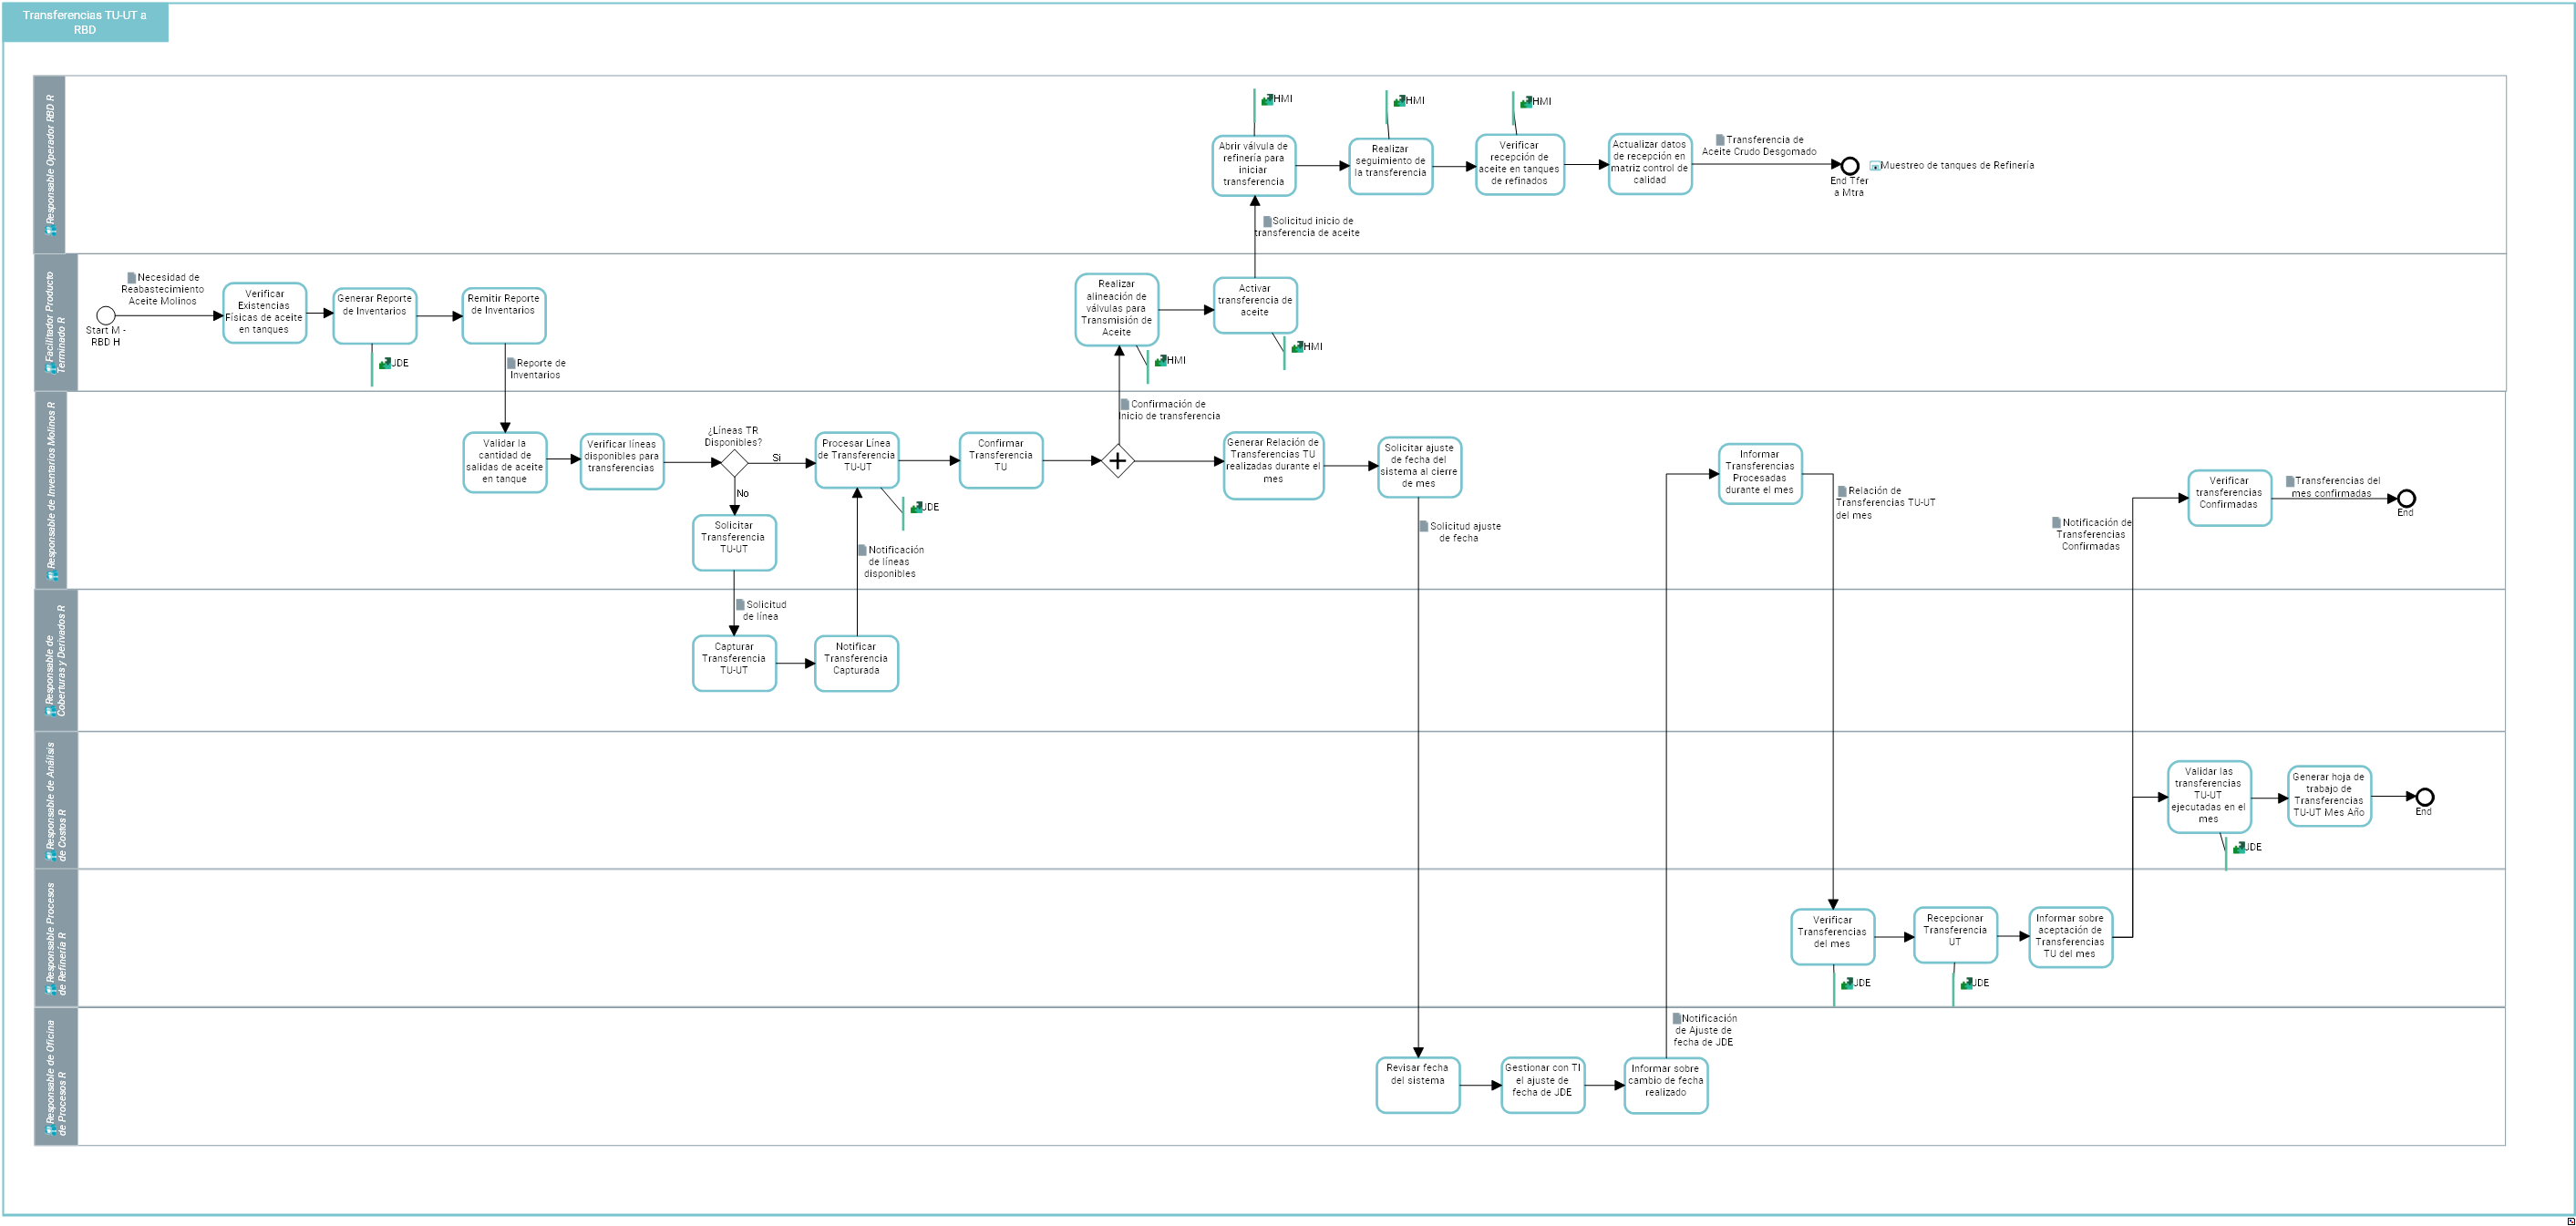Select the Verificar Existencias Físicas de aceite task

pyautogui.click(x=264, y=313)
